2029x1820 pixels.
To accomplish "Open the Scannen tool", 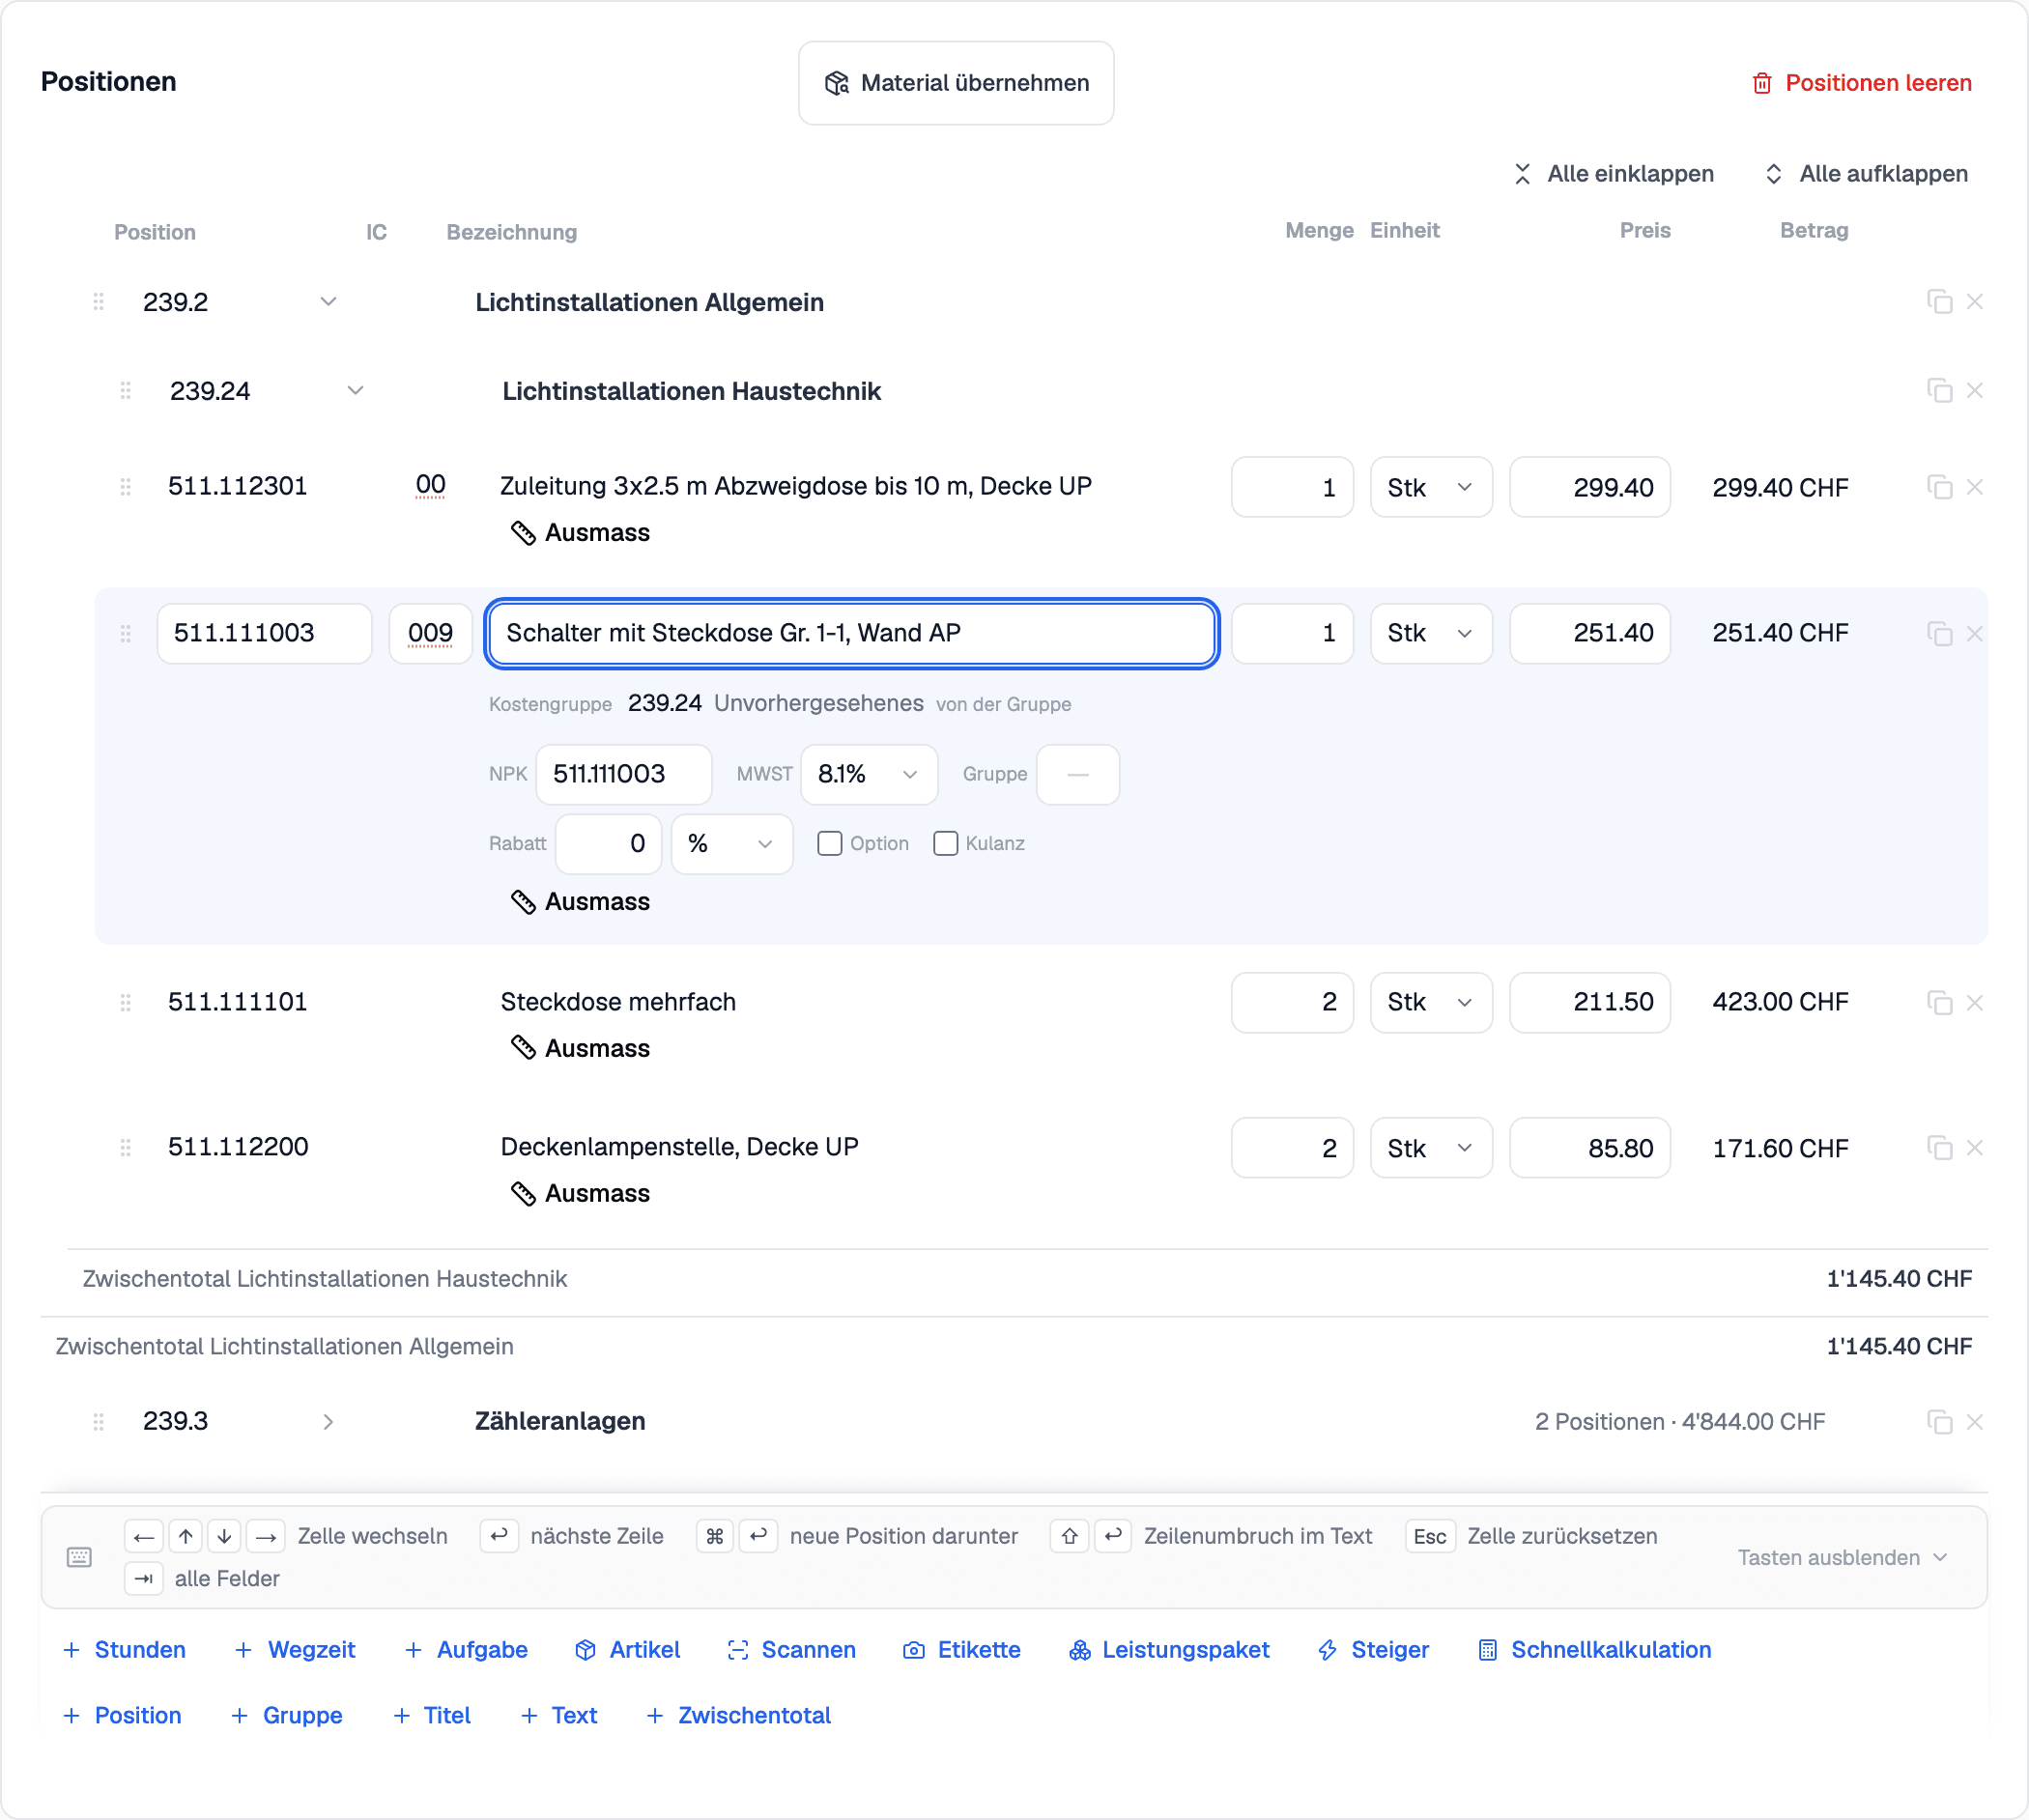I will pyautogui.click(x=792, y=1650).
